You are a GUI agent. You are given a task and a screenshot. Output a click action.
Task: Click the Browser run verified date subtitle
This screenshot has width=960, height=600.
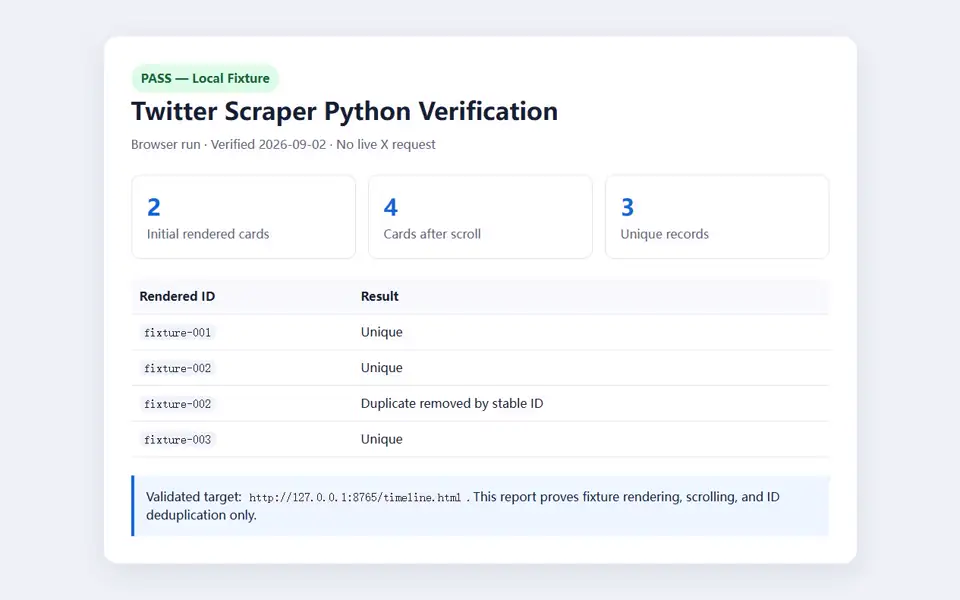coord(283,144)
